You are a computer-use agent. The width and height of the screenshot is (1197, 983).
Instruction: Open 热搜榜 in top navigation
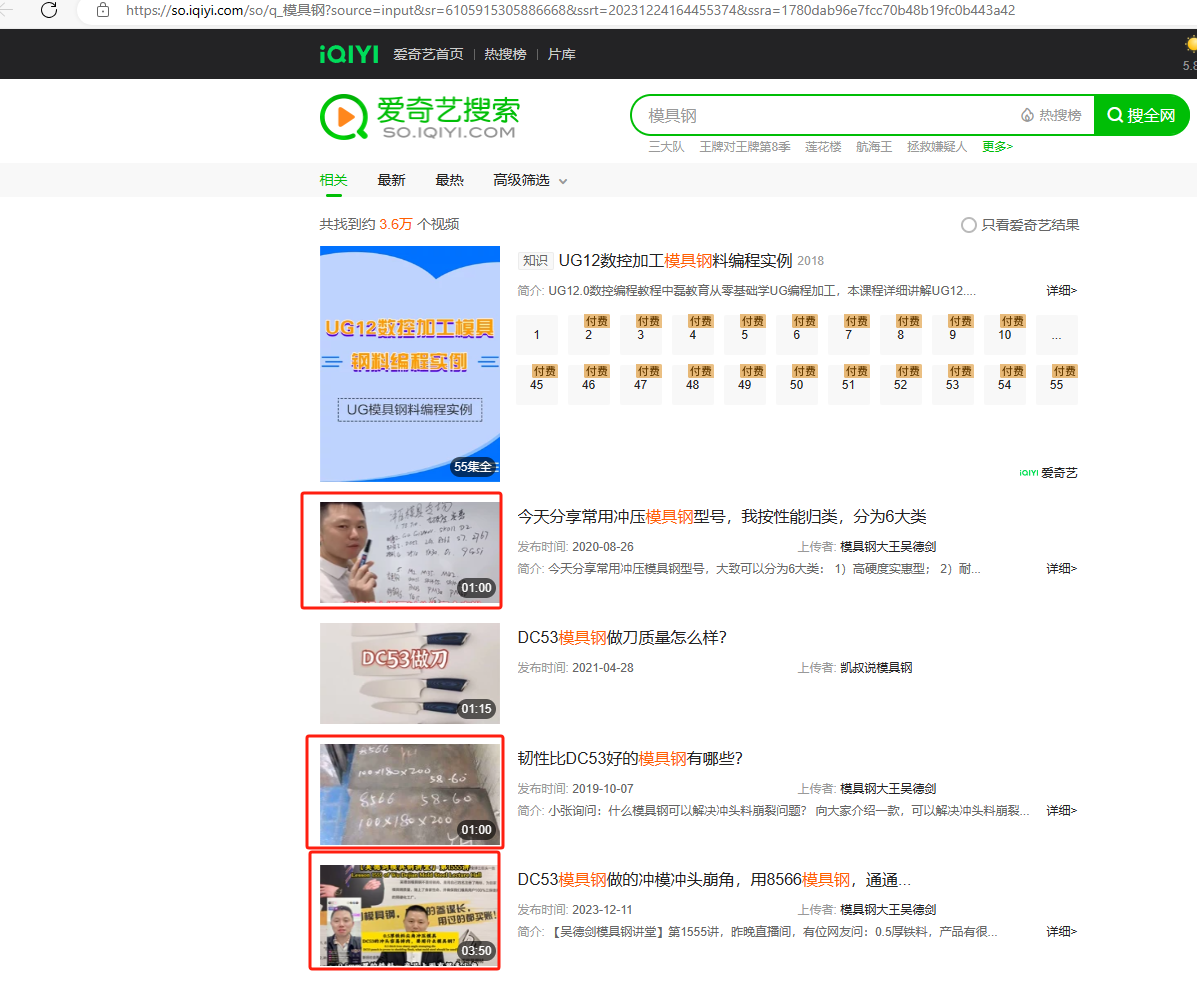click(x=505, y=54)
